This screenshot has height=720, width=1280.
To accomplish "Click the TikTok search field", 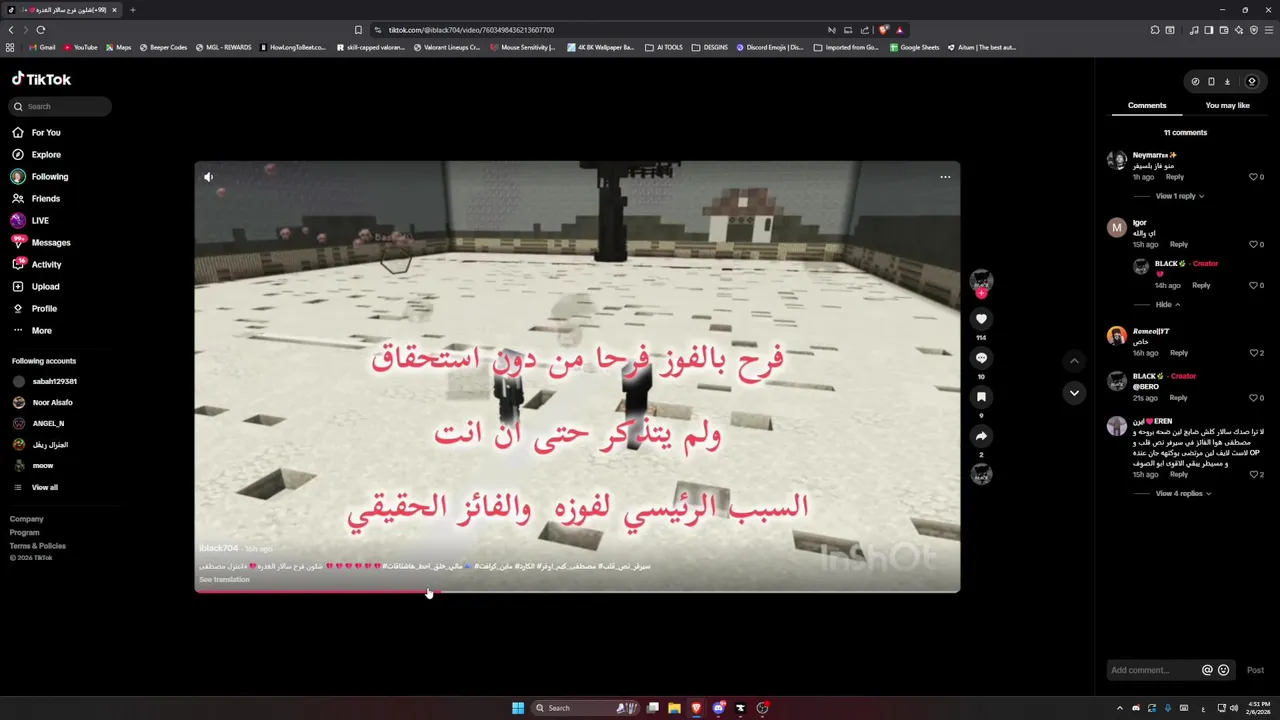I will pyautogui.click(x=61, y=106).
